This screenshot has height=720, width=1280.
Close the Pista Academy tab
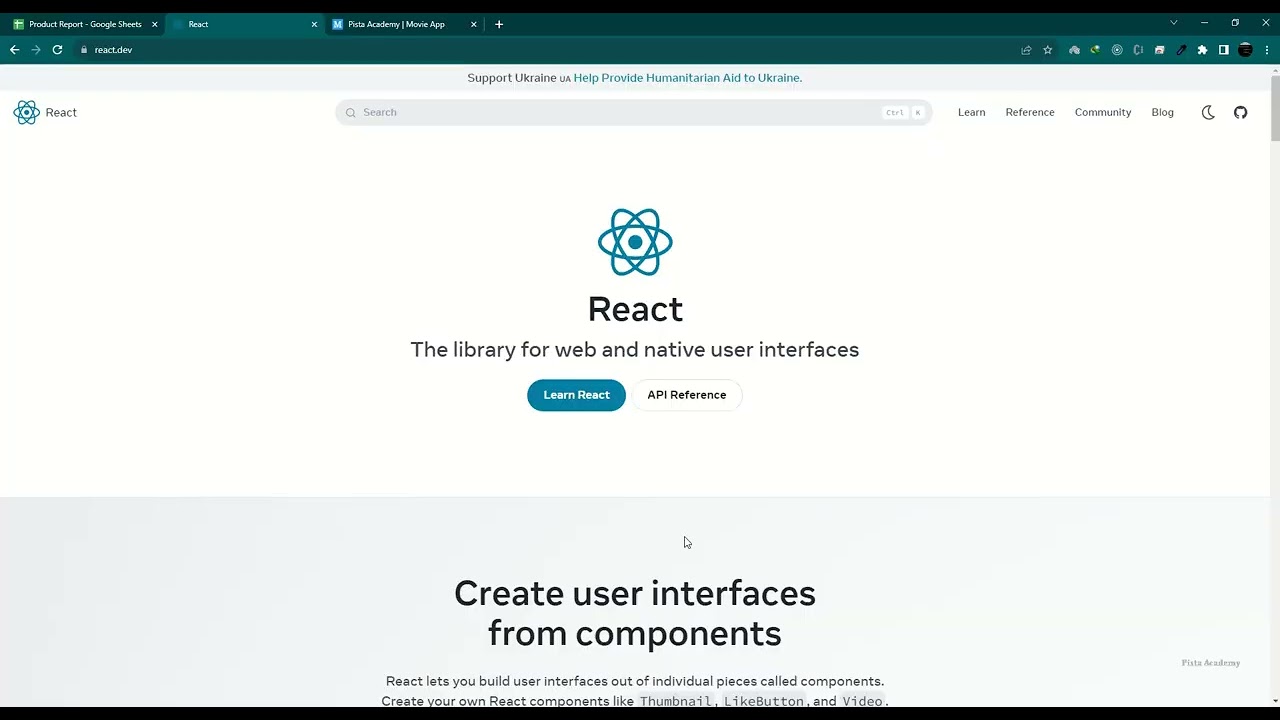coord(474,24)
